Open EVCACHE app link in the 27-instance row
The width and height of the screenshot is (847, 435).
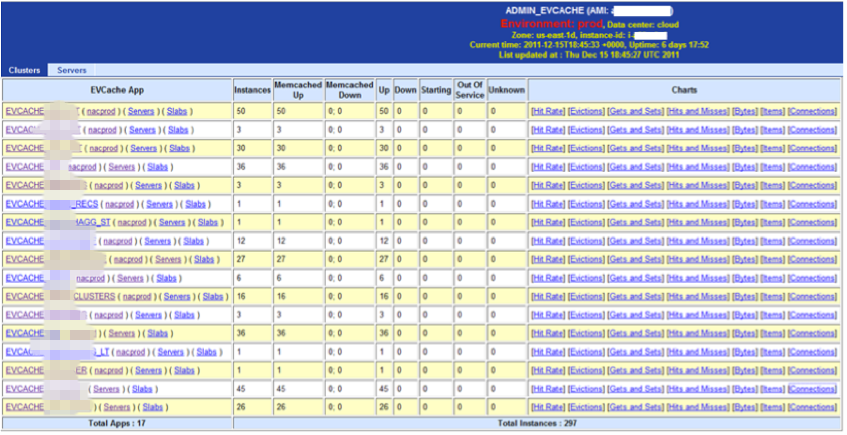(25, 259)
